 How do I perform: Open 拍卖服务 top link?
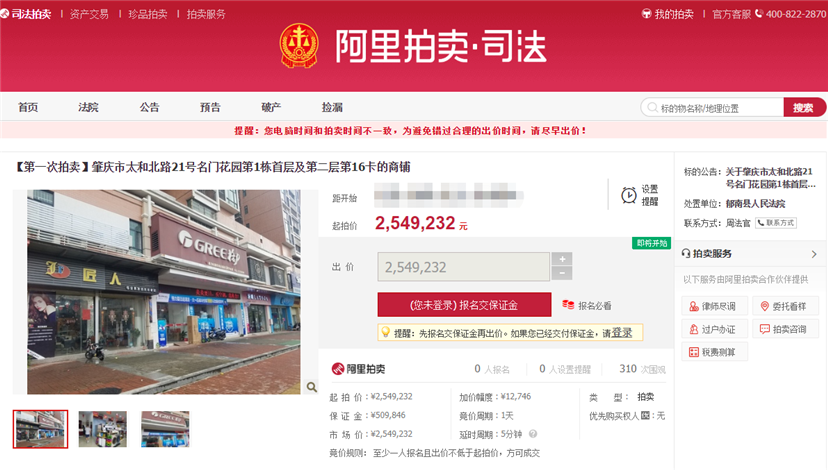206,14
